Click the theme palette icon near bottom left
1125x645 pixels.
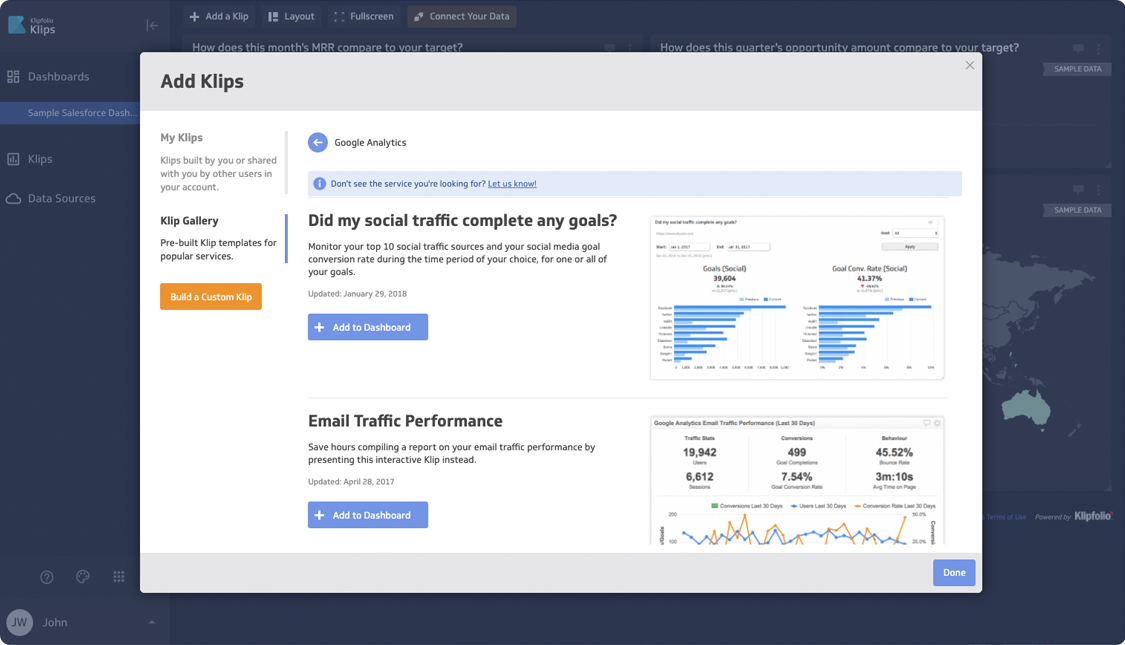(x=82, y=577)
